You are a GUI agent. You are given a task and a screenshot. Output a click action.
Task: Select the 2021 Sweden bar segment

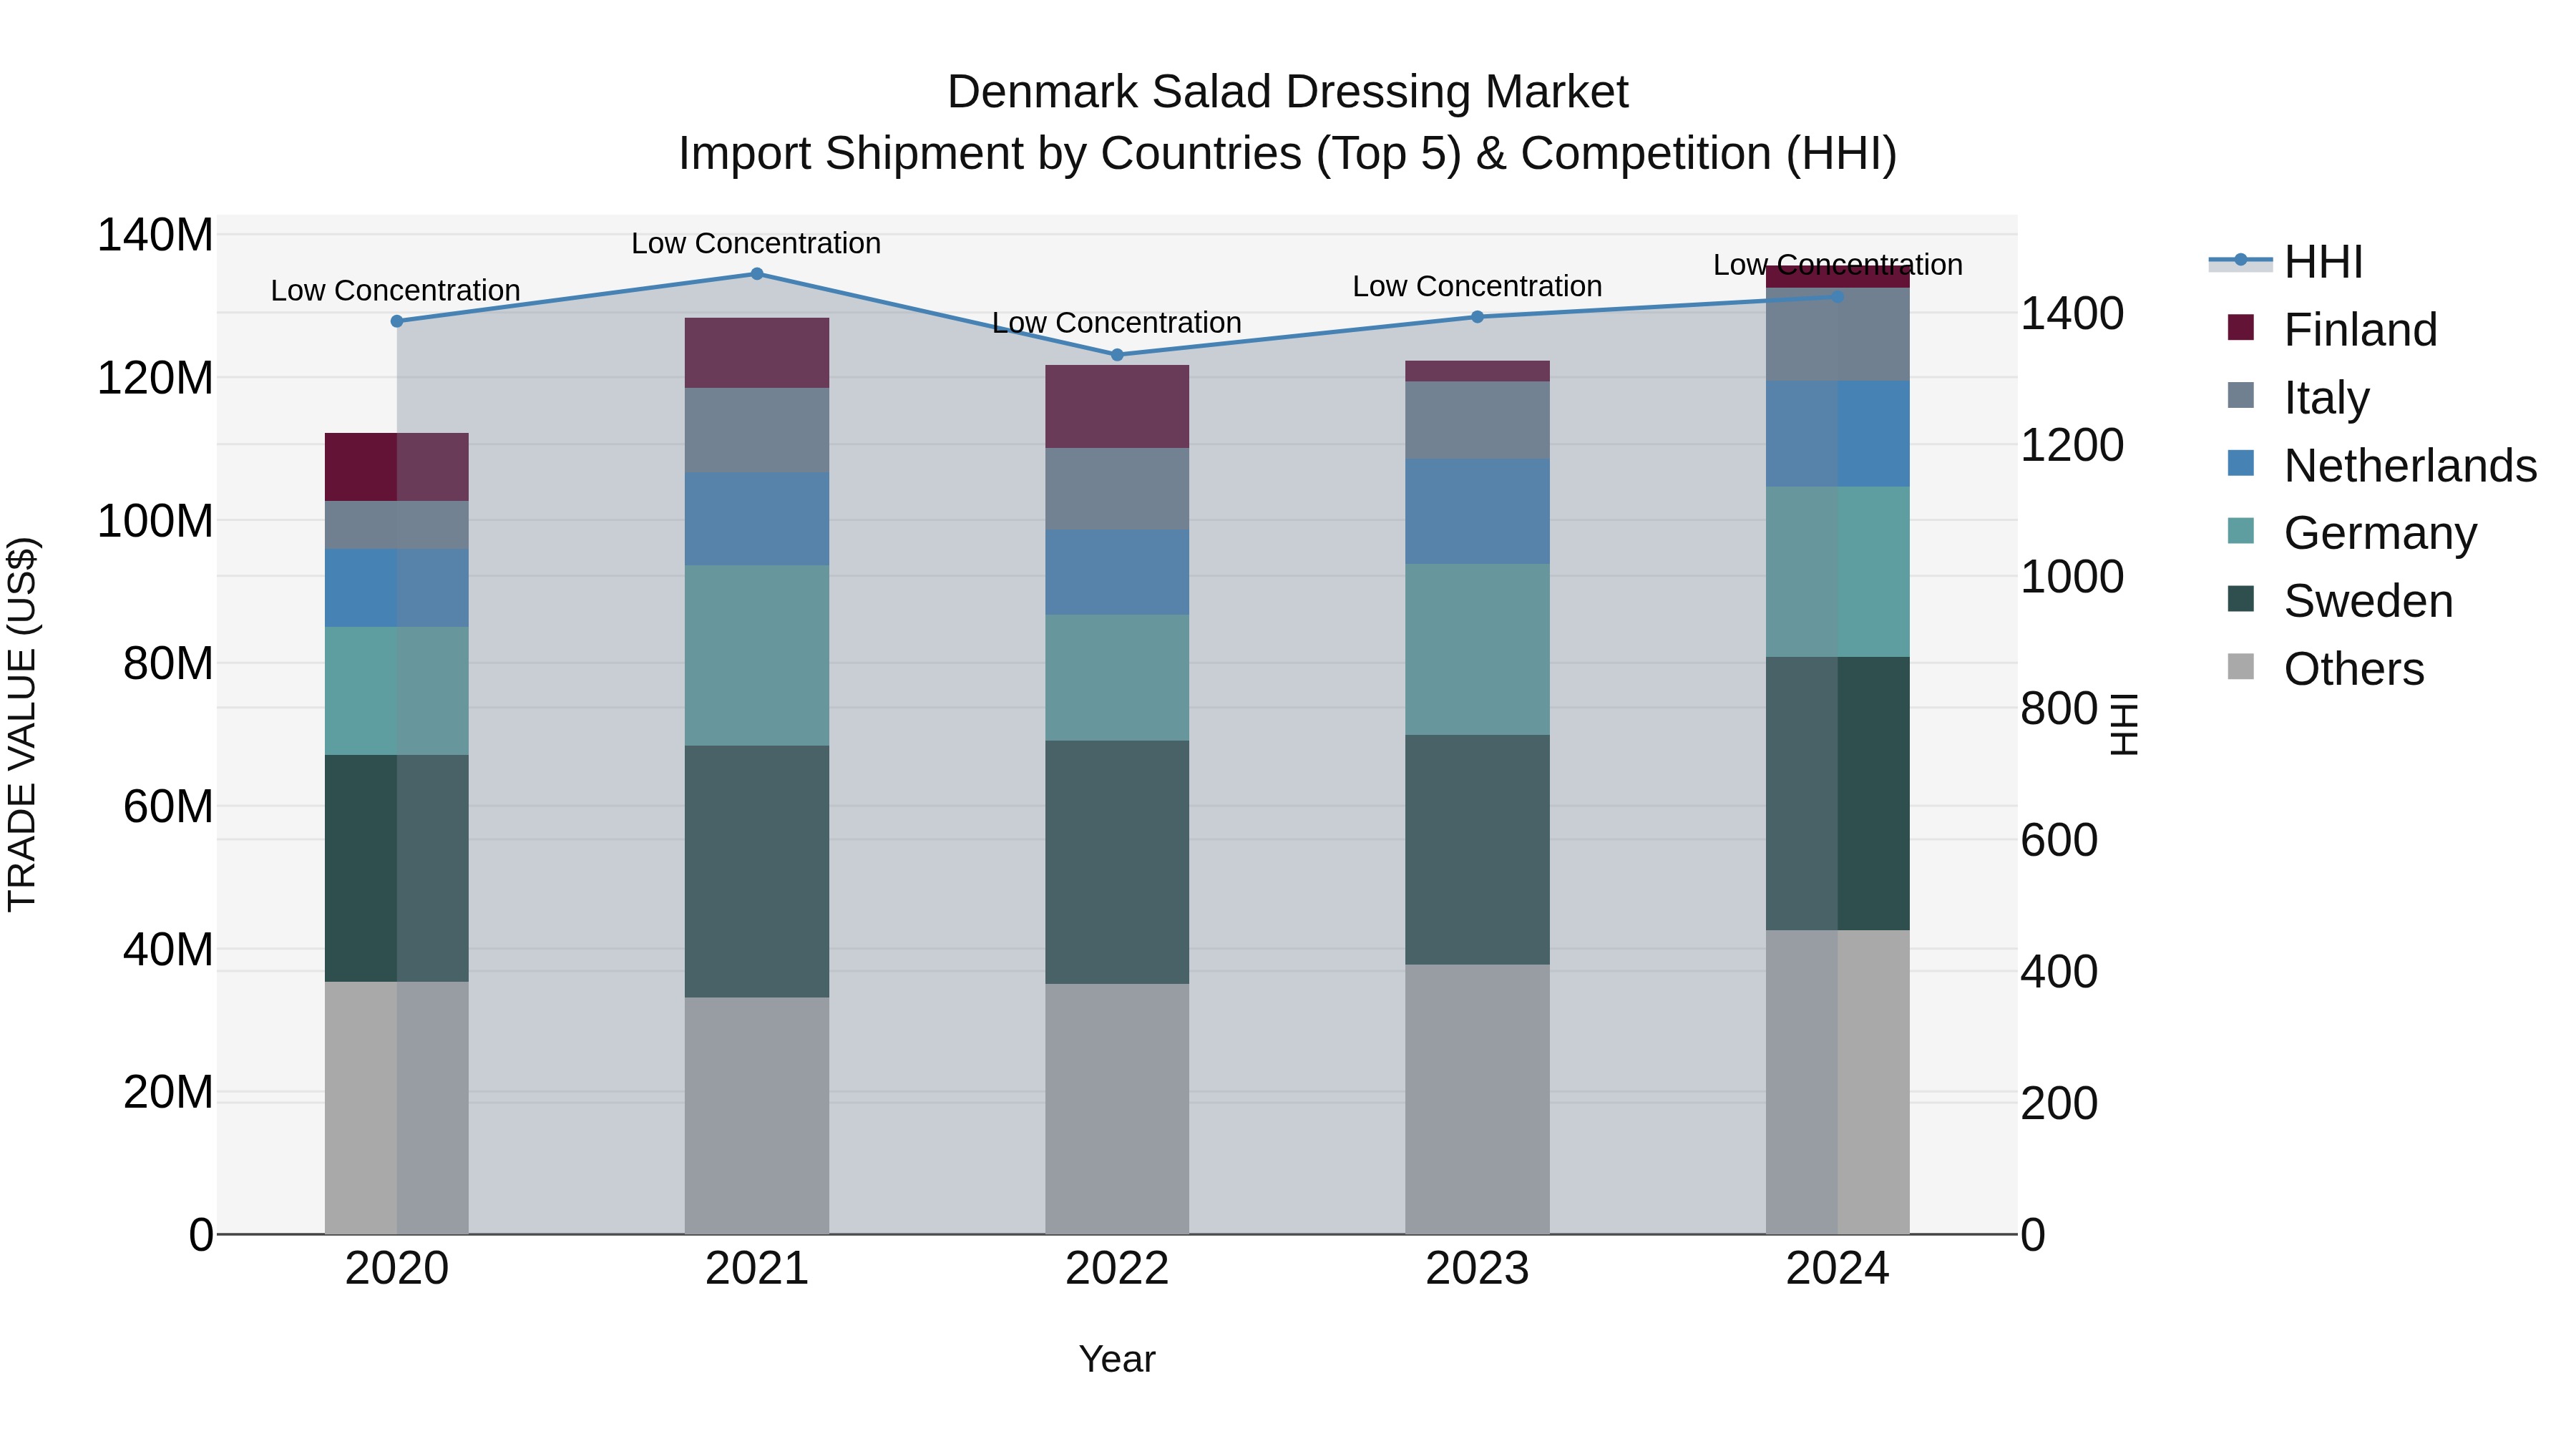(x=757, y=871)
